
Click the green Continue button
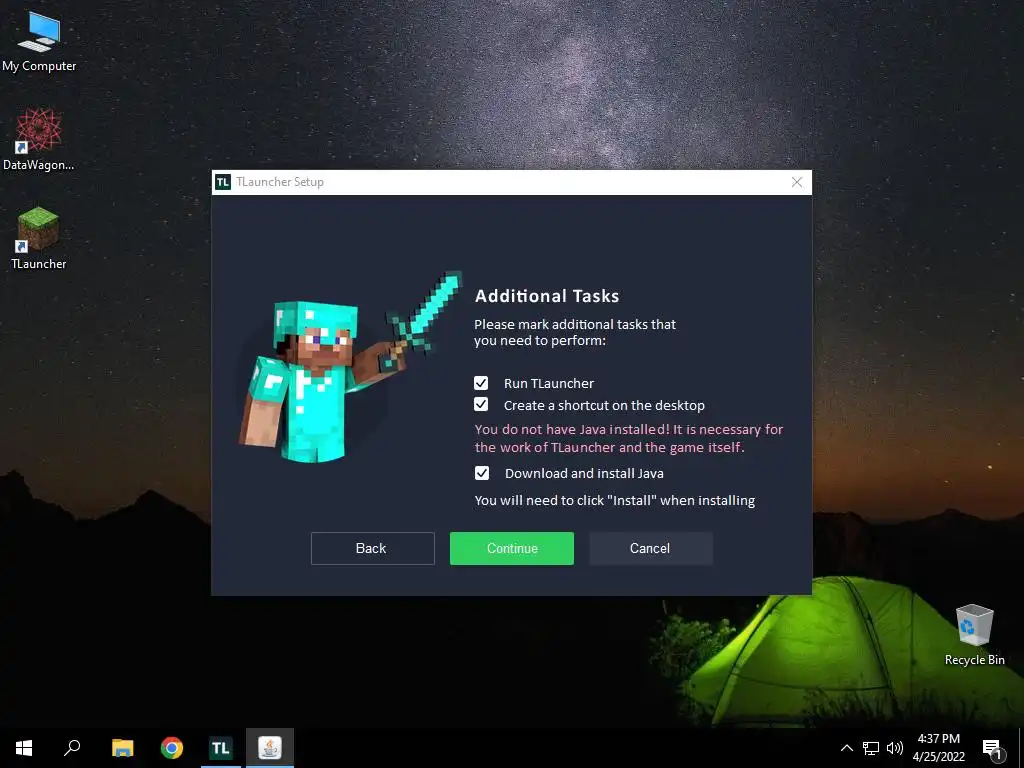(511, 548)
